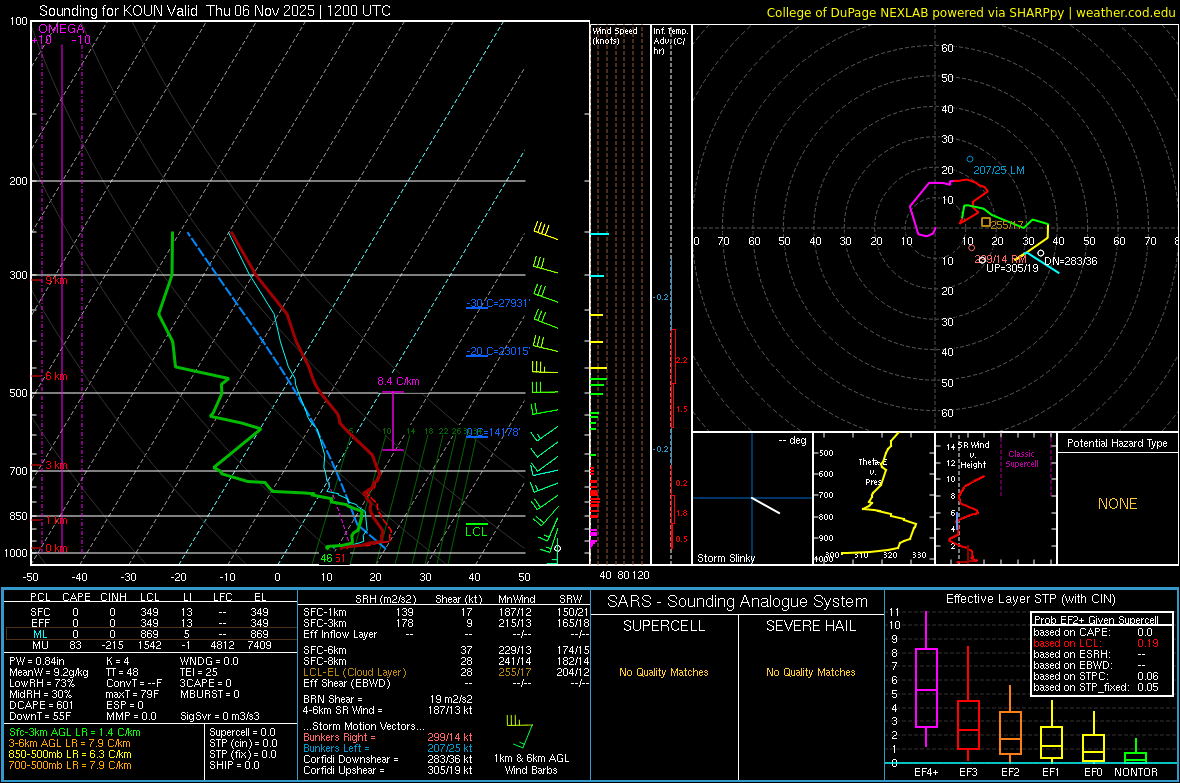Click 'Effective Layer STP (with CIN)' title
The width and height of the screenshot is (1180, 783).
[1031, 599]
